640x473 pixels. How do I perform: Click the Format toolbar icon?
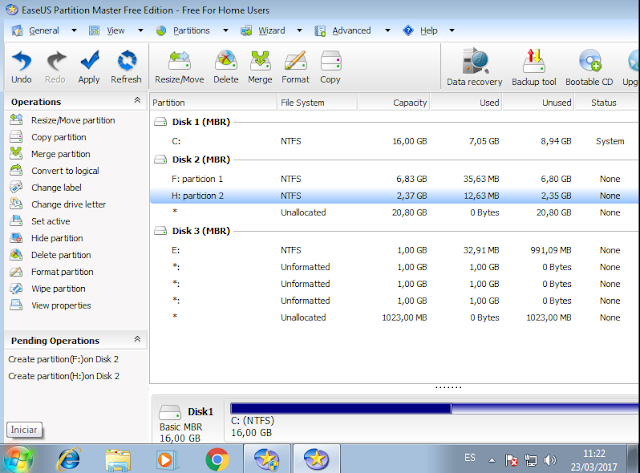click(x=295, y=67)
